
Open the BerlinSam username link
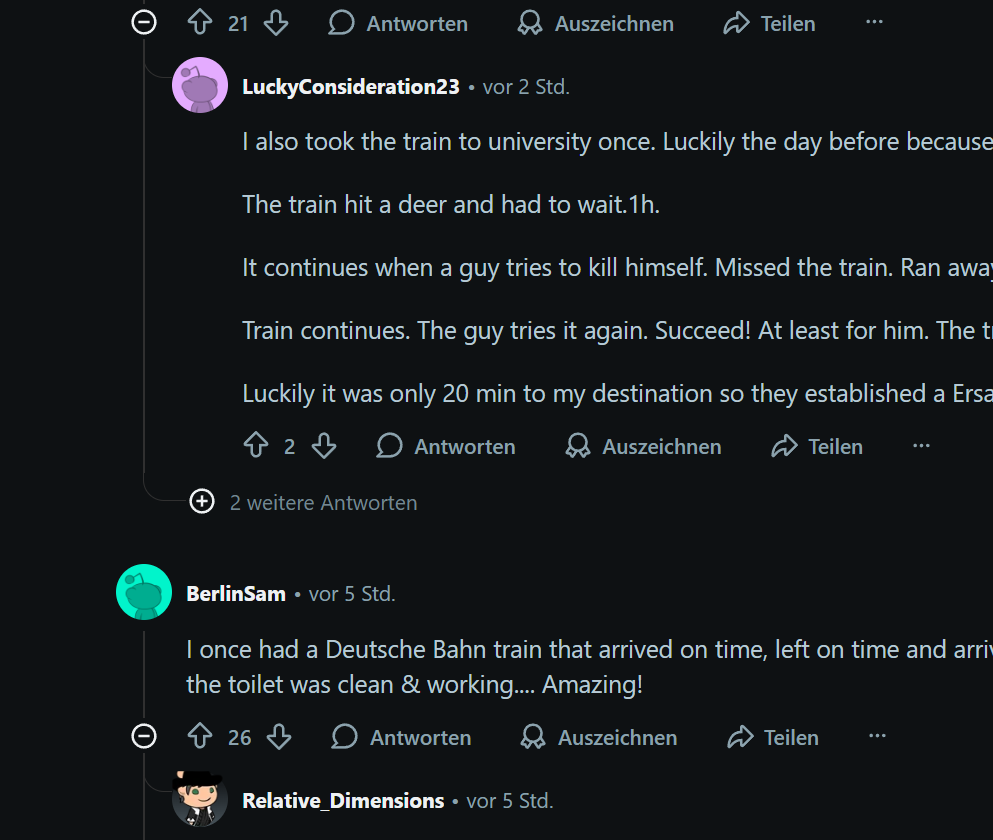pos(236,594)
